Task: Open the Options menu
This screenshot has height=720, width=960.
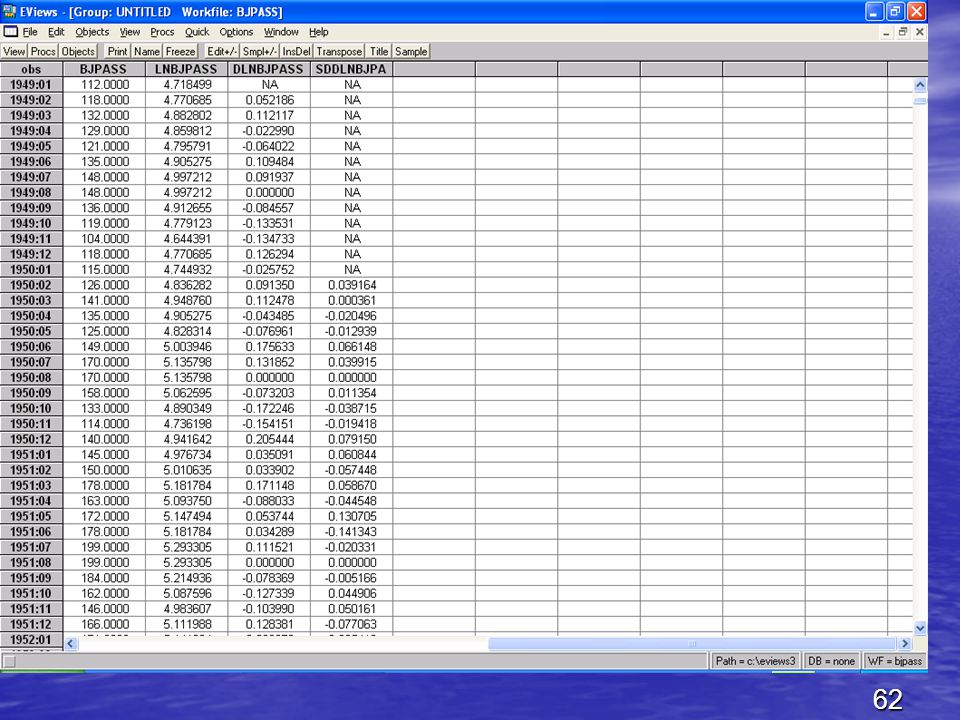Action: [x=236, y=32]
